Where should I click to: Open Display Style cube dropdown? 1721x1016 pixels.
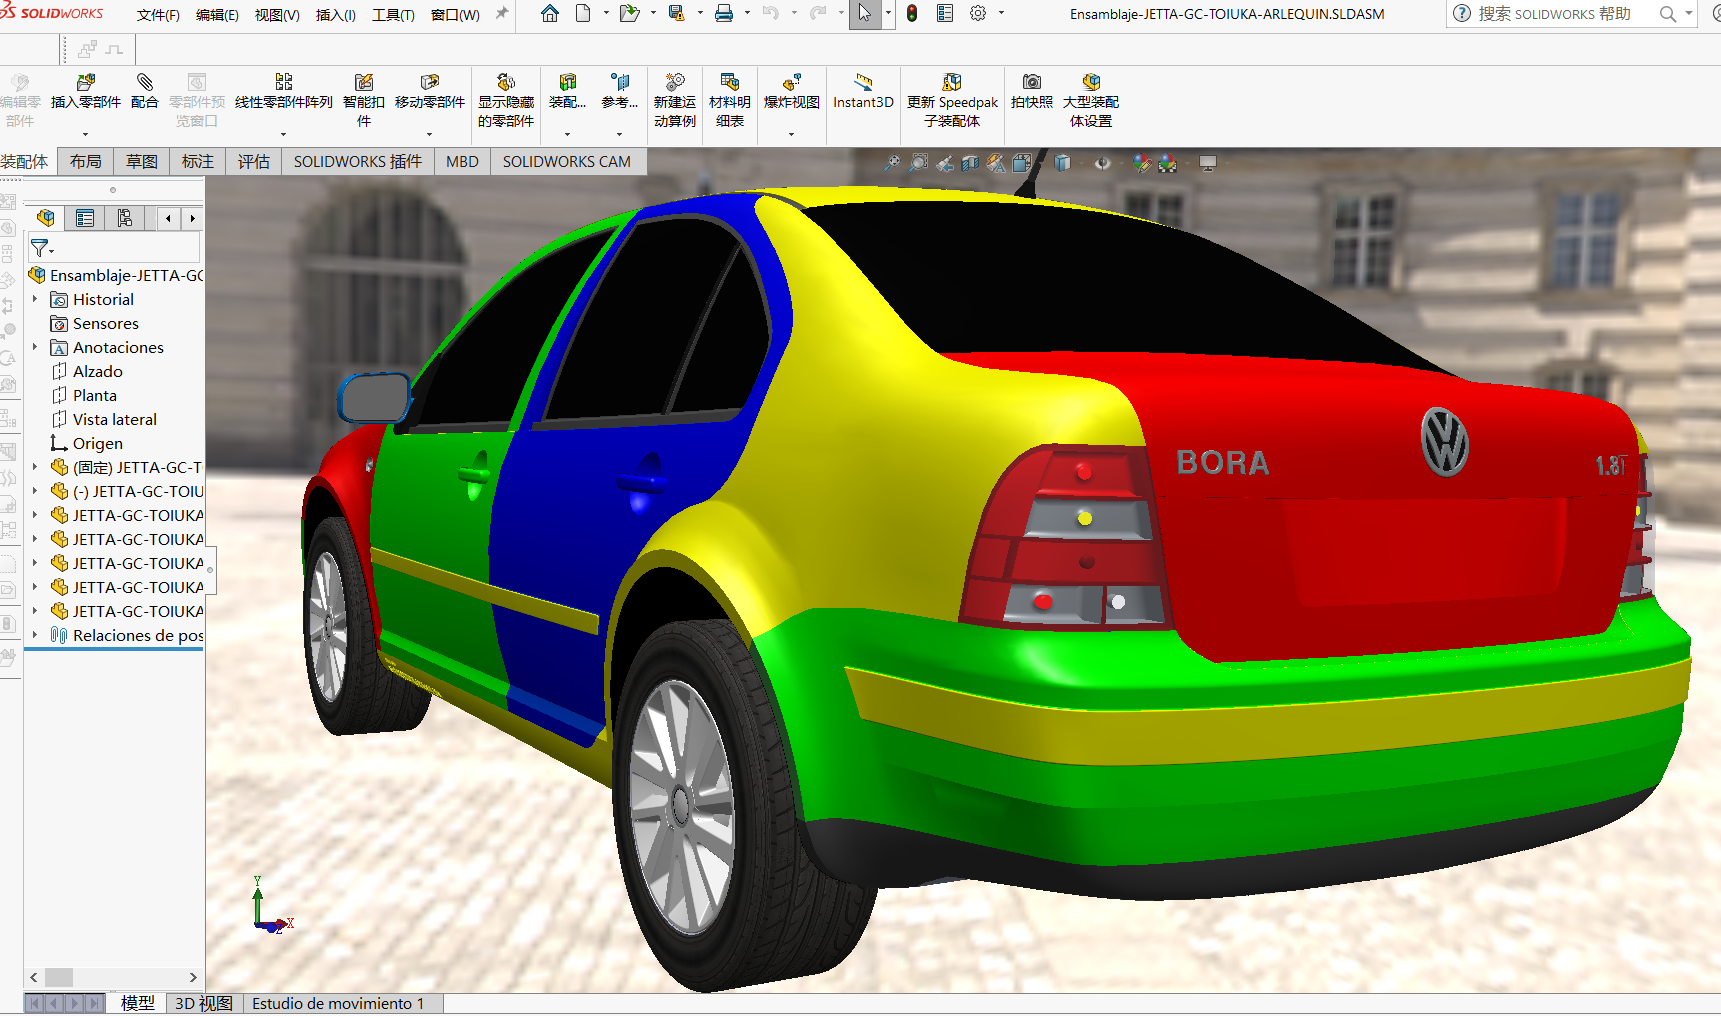coord(1062,163)
